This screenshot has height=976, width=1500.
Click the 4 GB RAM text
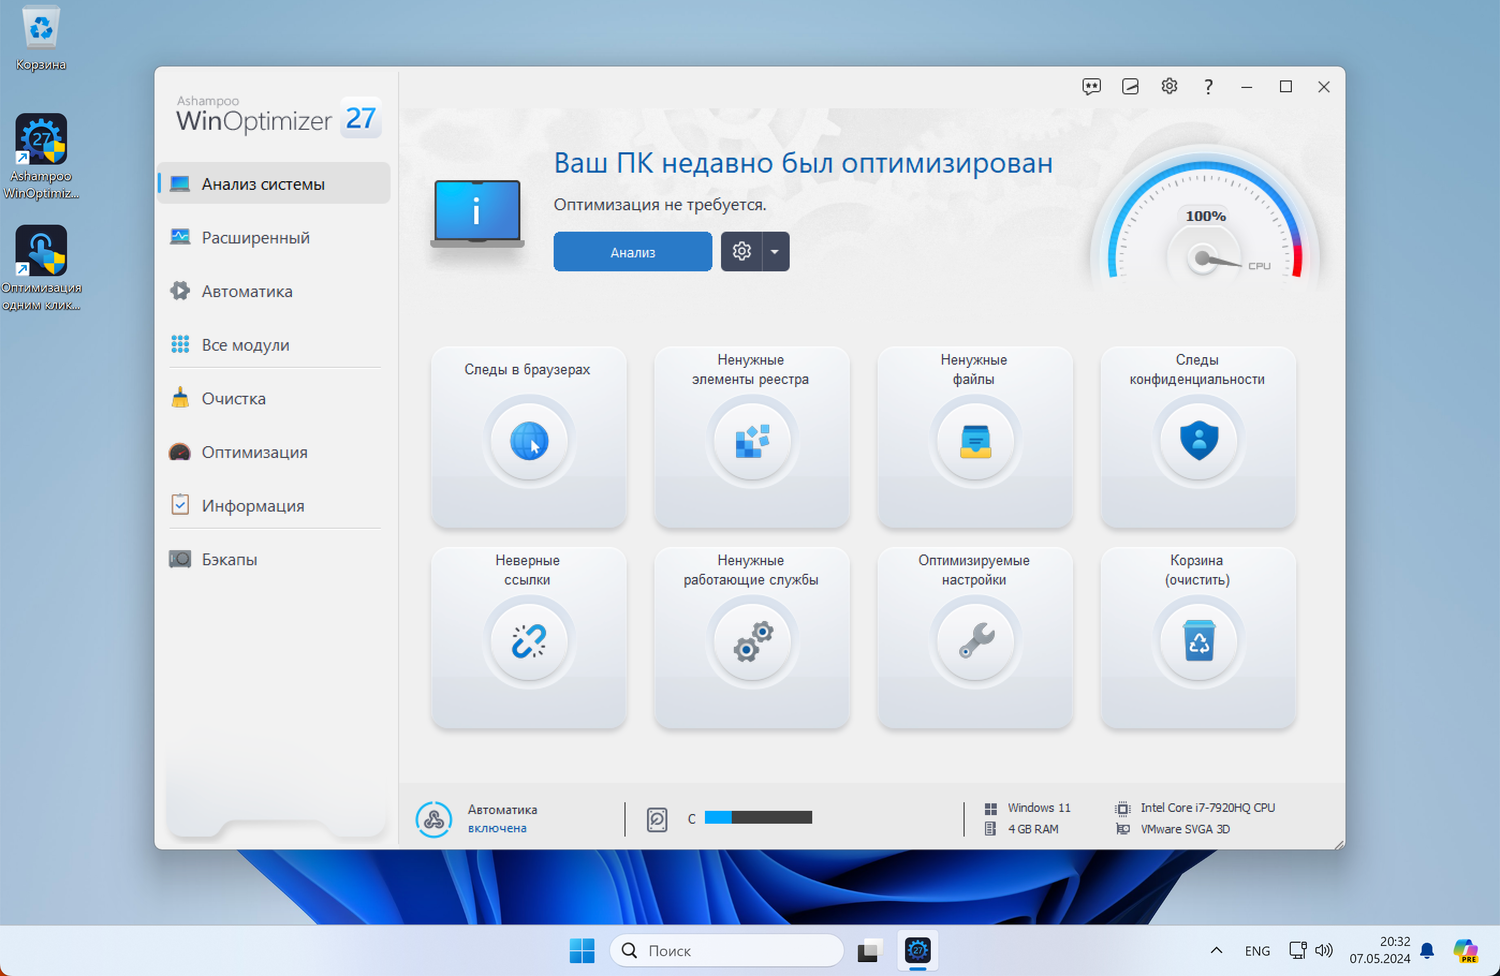1033,829
